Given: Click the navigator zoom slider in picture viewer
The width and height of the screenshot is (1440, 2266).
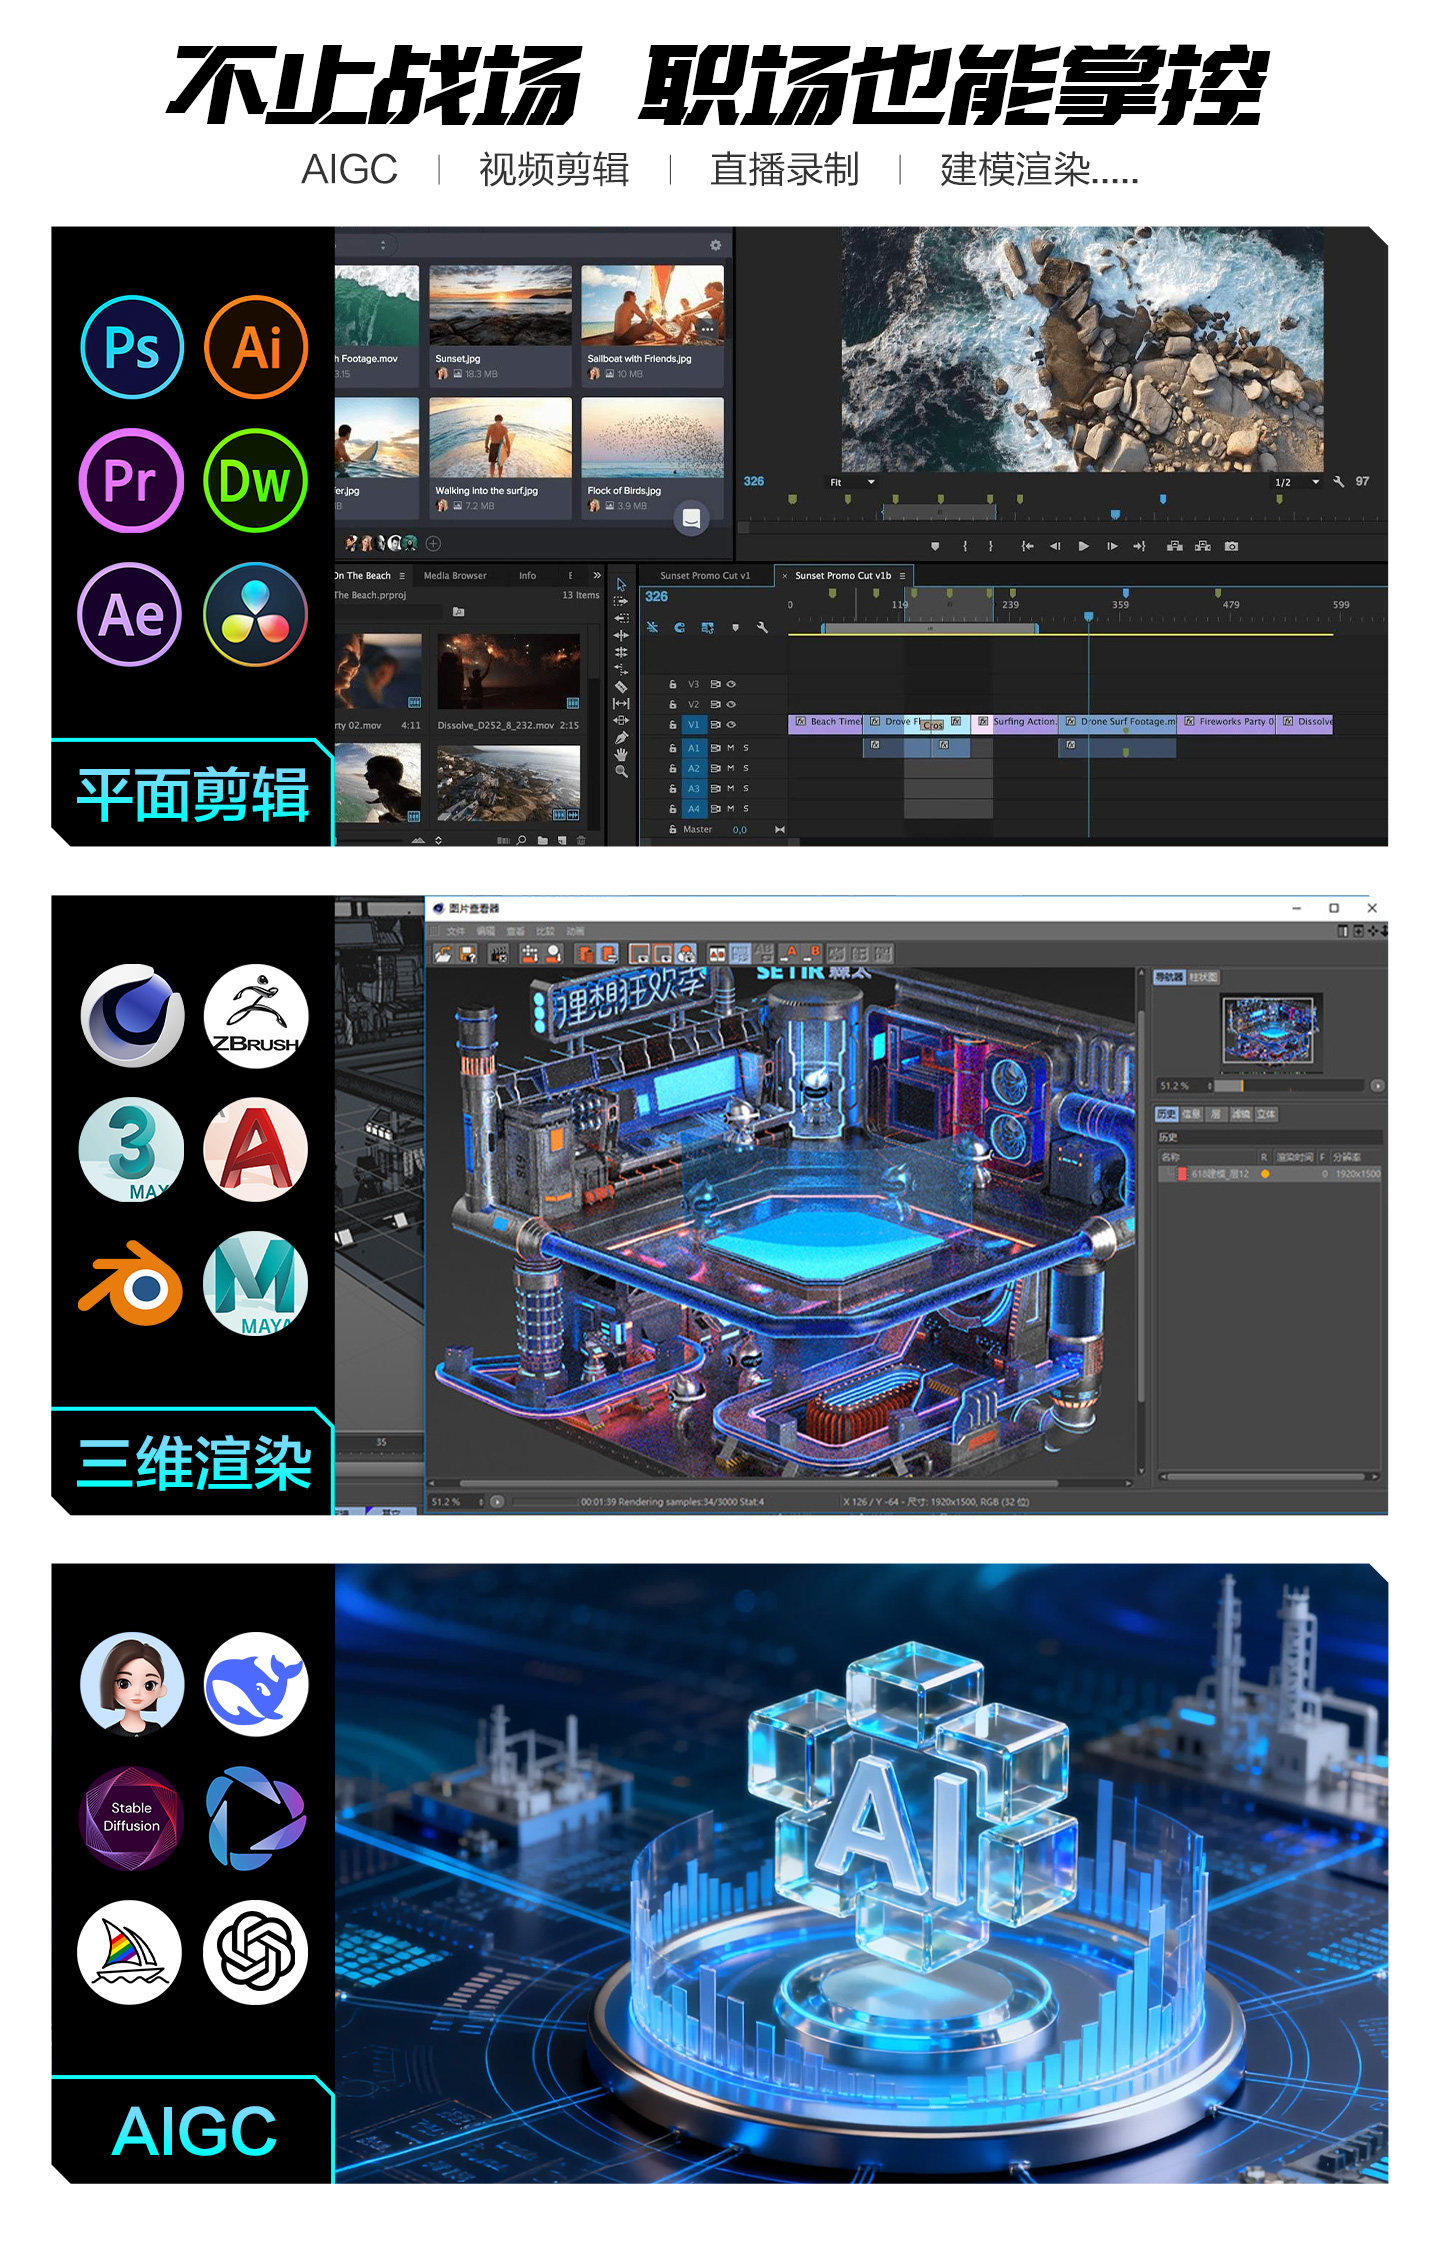Looking at the screenshot, I should [1291, 1085].
